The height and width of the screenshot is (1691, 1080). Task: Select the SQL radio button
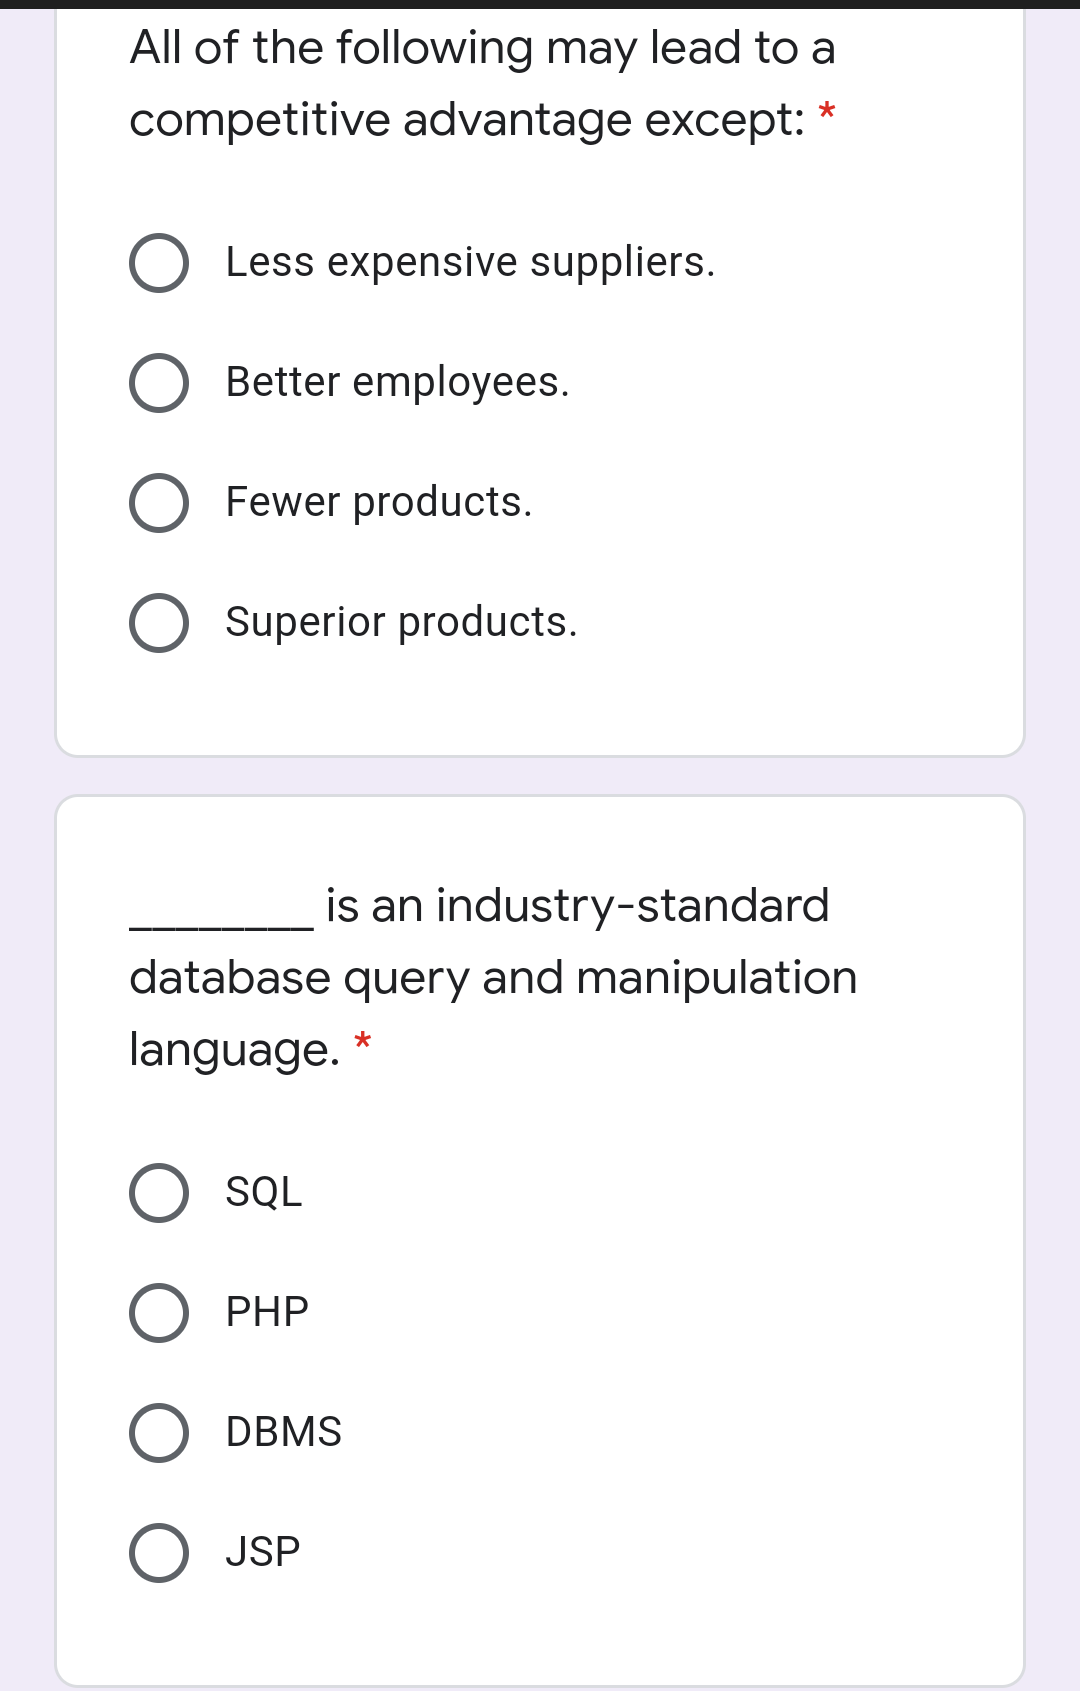coord(159,1193)
